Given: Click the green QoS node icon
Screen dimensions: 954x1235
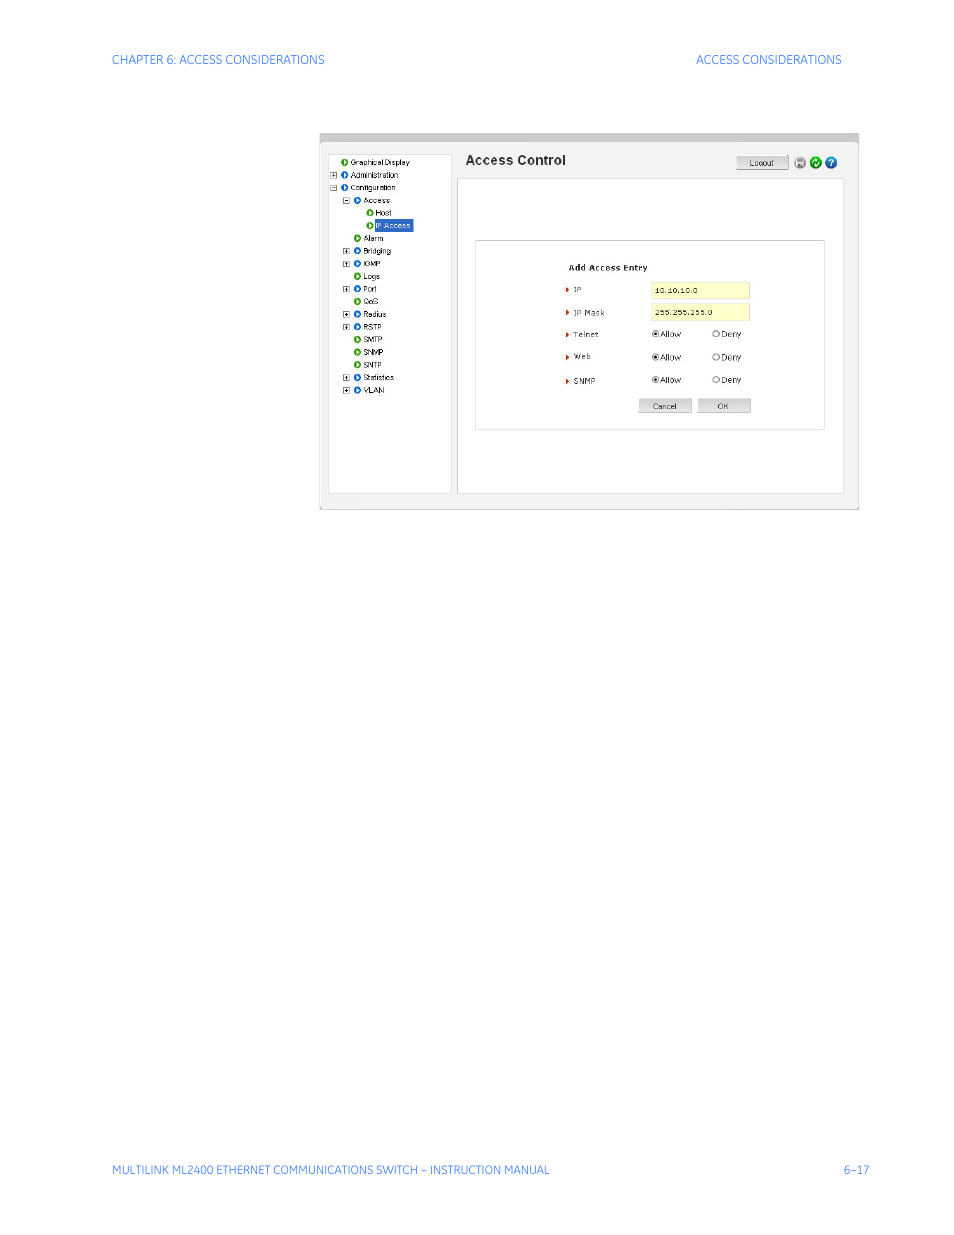Looking at the screenshot, I should 357,301.
